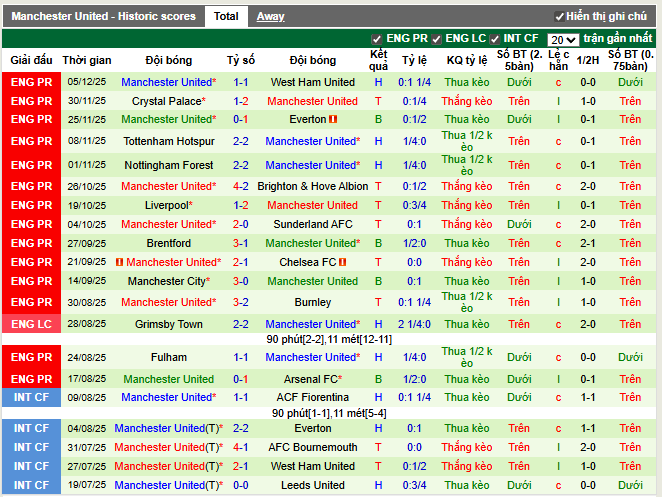The image size is (662, 497).
Task: Click the Kết quả column header
Action: [378, 60]
